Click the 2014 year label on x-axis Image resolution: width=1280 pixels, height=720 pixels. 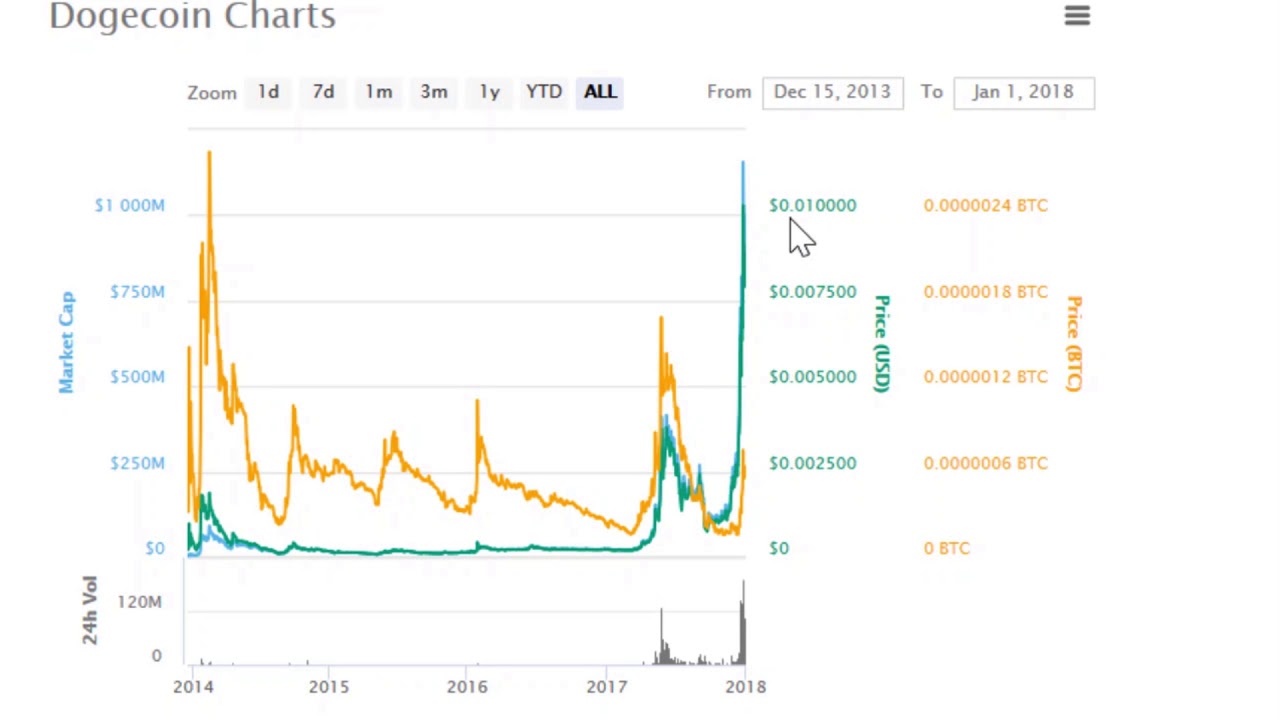click(193, 686)
